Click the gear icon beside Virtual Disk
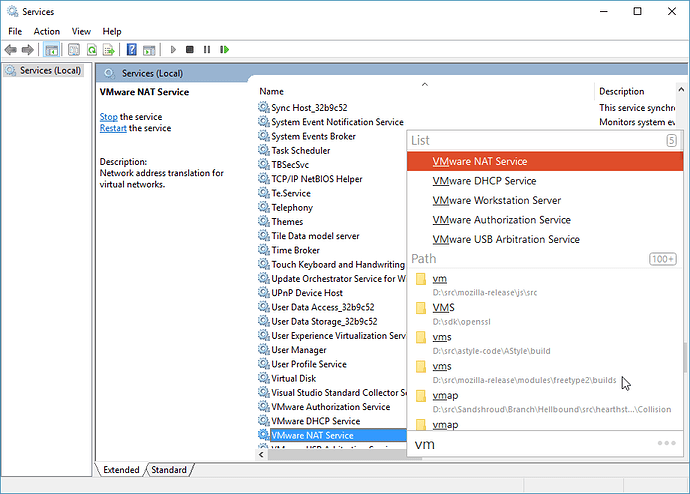This screenshot has height=494, width=690. [x=264, y=378]
